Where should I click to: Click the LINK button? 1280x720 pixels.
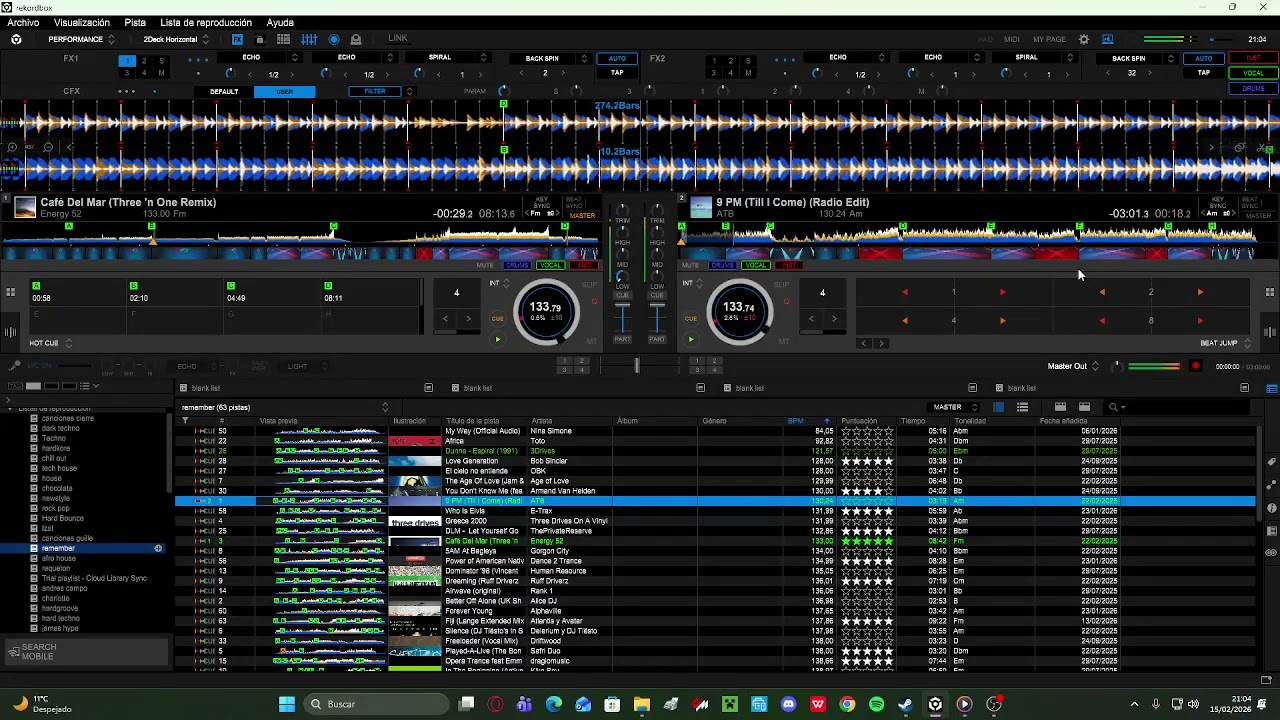pos(398,38)
